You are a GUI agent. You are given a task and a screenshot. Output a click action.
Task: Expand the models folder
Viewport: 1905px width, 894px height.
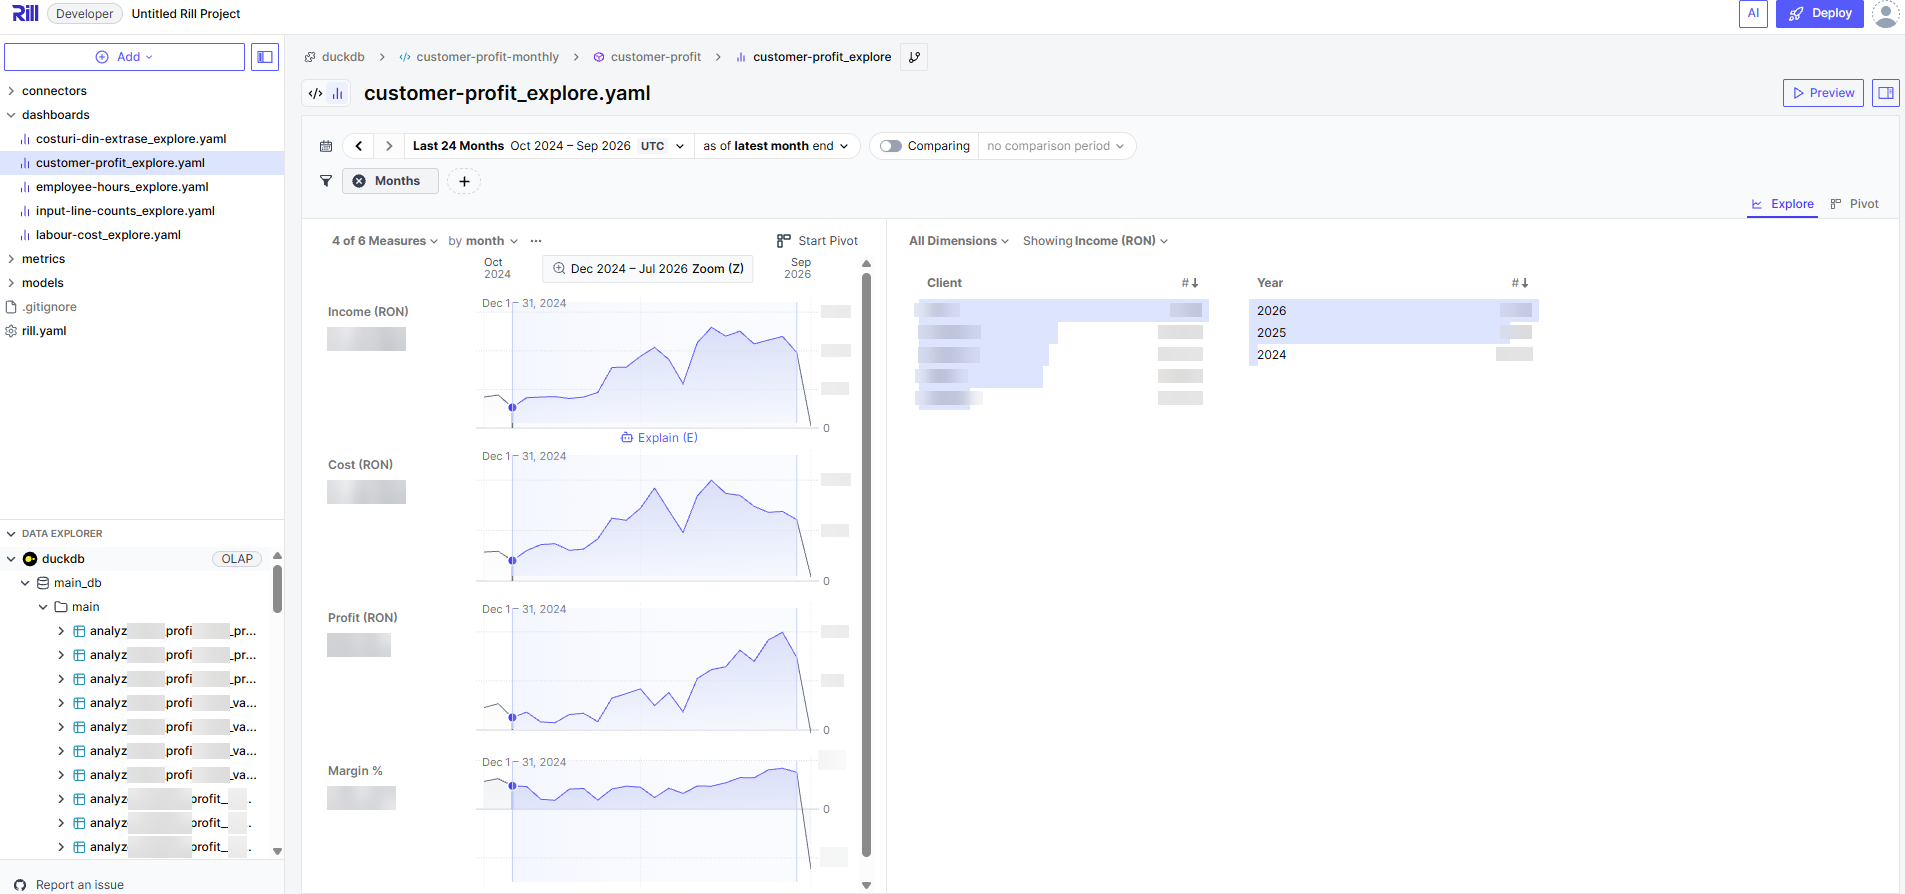[11, 283]
